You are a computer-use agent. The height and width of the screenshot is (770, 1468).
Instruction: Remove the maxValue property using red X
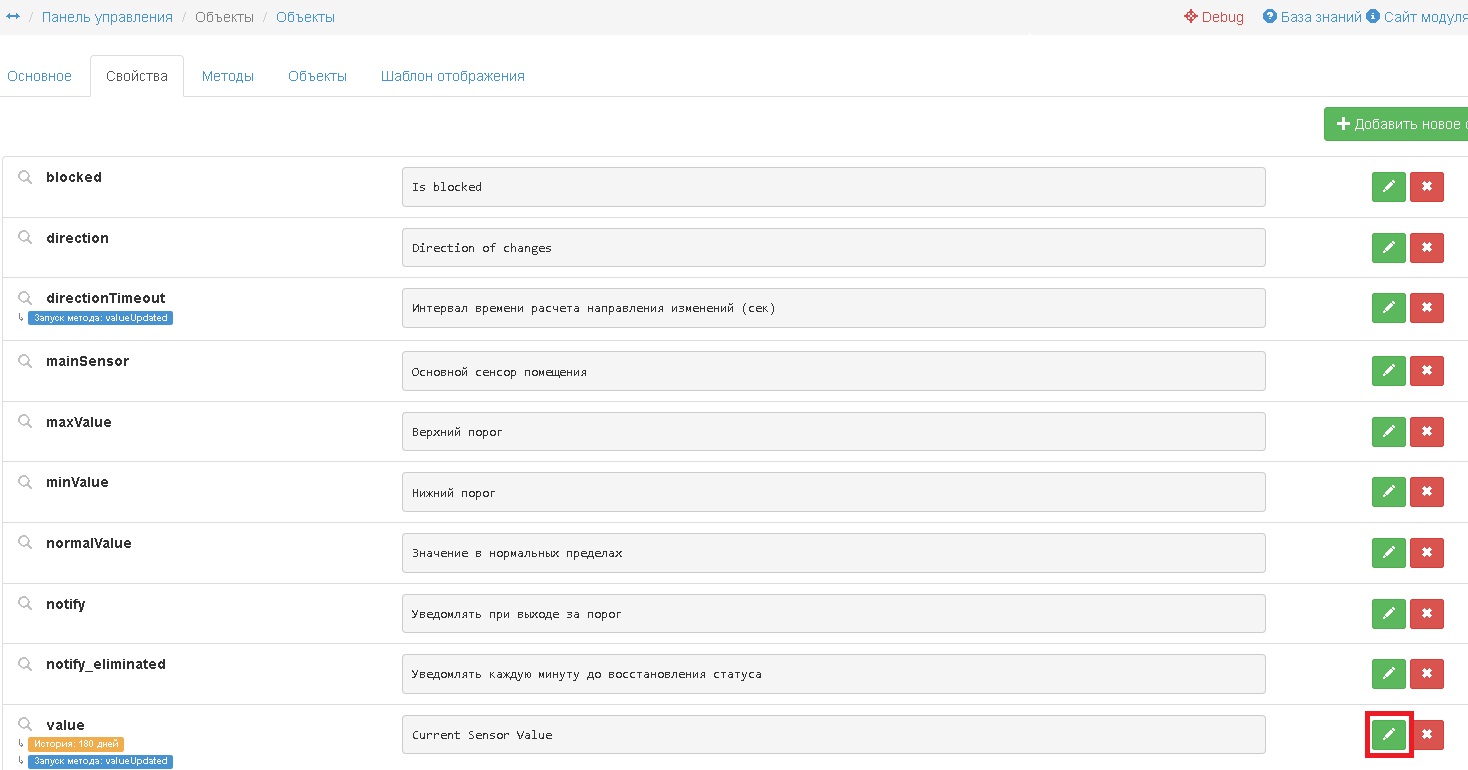(x=1427, y=432)
